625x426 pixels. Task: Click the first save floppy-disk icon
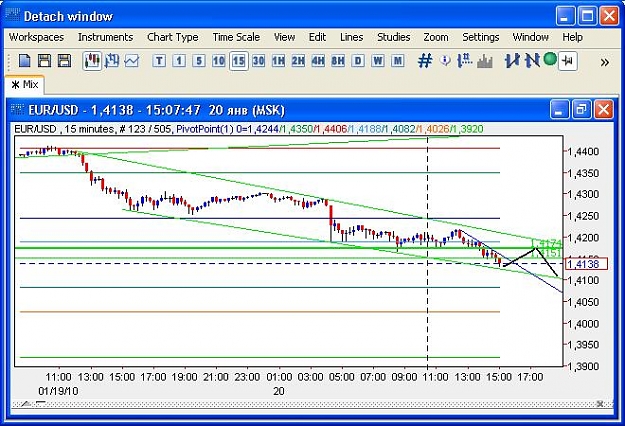click(x=44, y=61)
